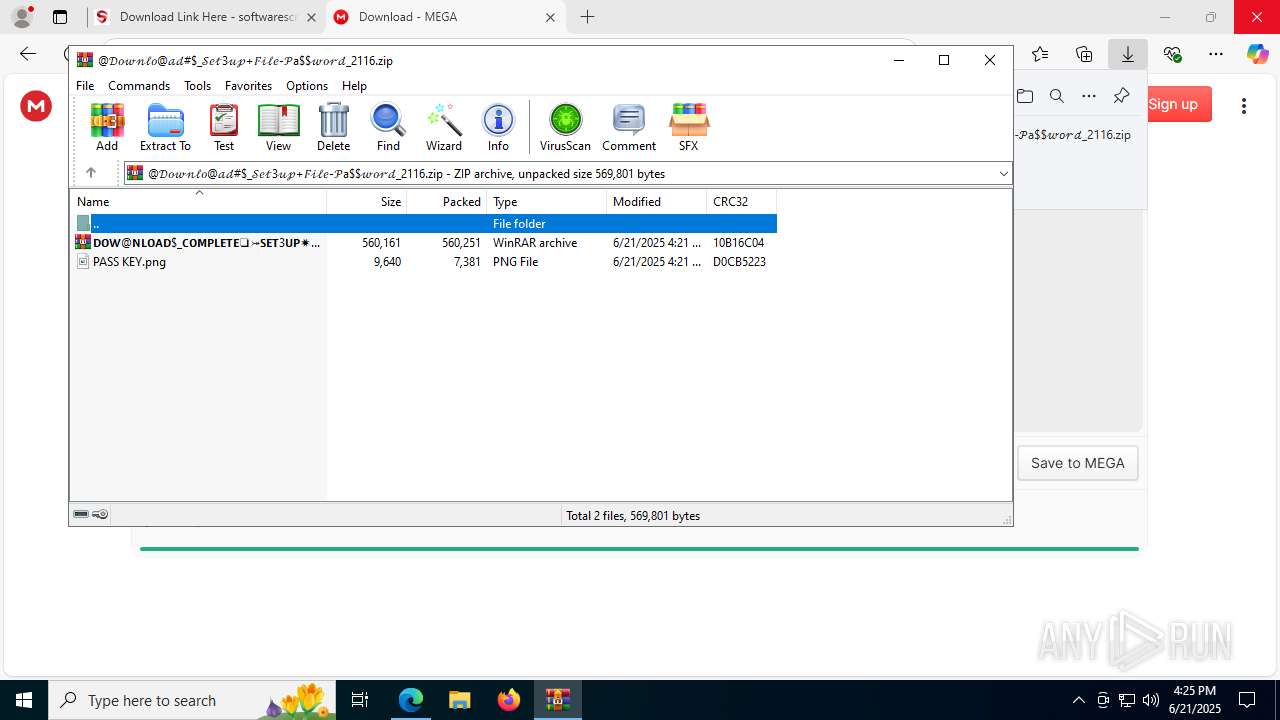Viewport: 1280px width, 720px height.
Task: Click the Extract To toolbar icon
Action: (x=165, y=127)
